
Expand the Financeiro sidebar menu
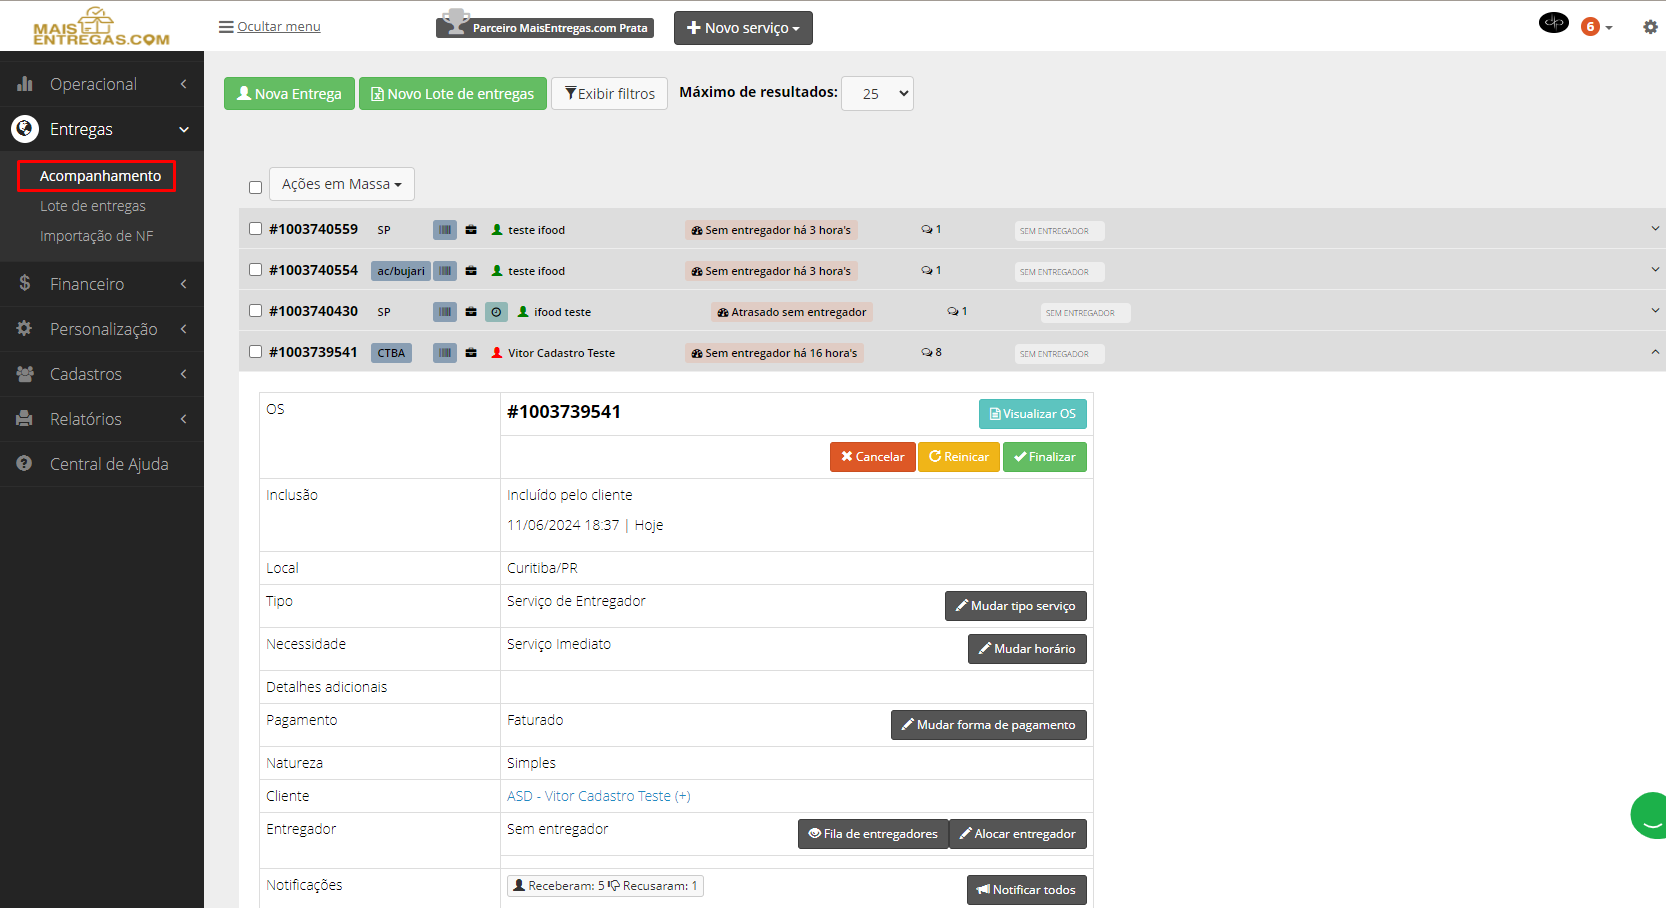tap(102, 284)
